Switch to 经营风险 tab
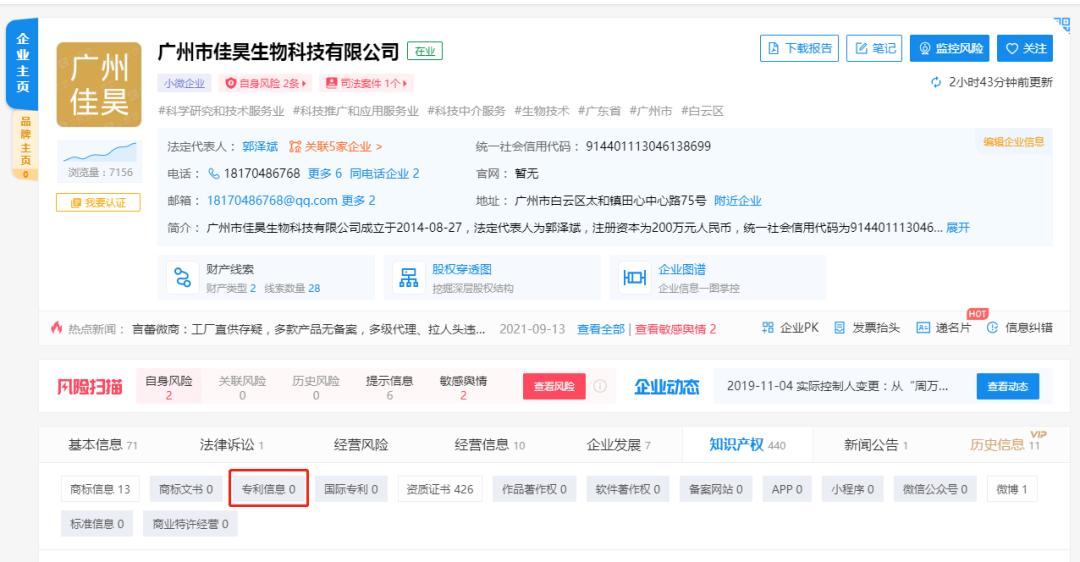 coord(361,445)
